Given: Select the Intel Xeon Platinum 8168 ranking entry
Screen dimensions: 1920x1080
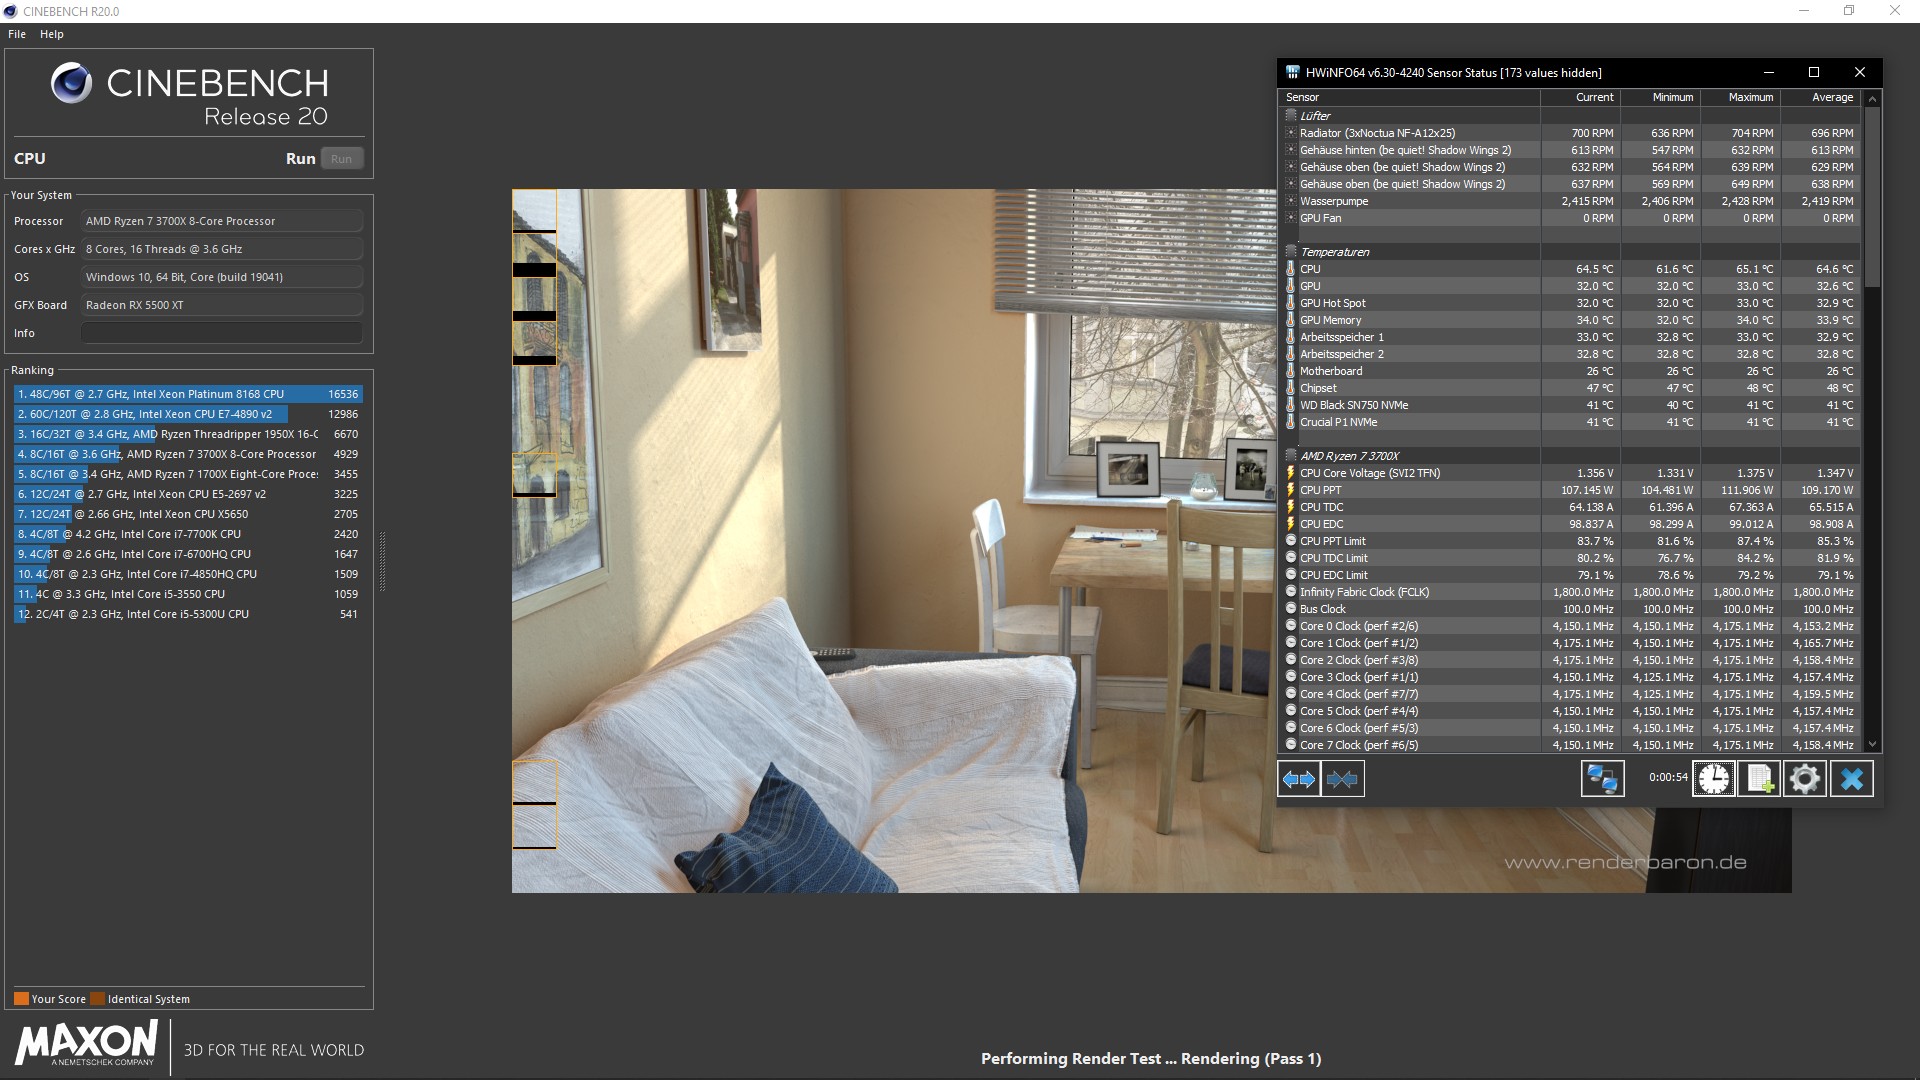Looking at the screenshot, I should point(187,394).
